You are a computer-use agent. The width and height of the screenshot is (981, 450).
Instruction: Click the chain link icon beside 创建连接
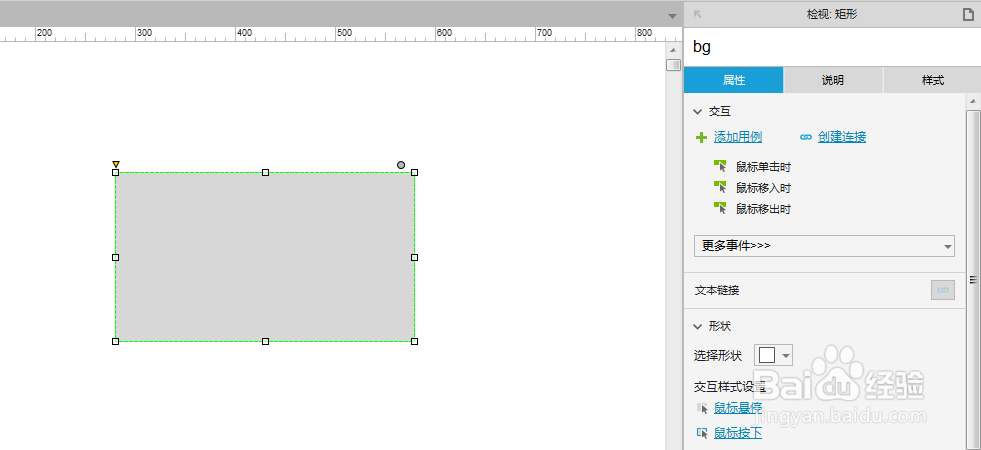click(x=806, y=137)
